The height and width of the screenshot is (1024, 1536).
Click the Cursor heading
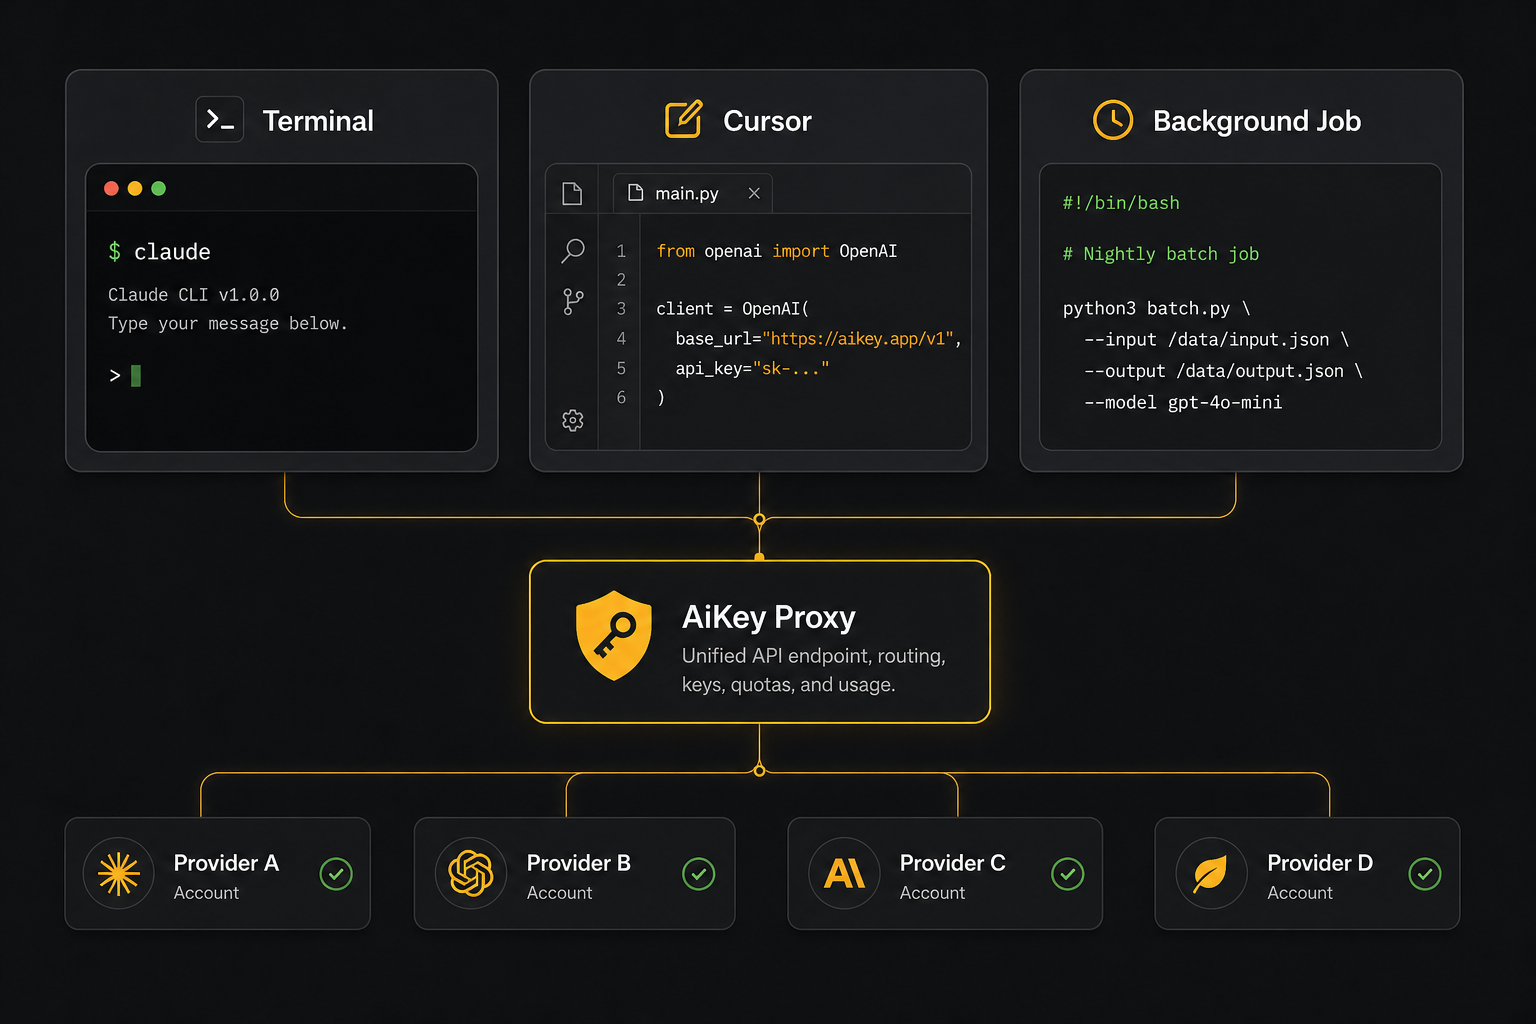pos(767,121)
